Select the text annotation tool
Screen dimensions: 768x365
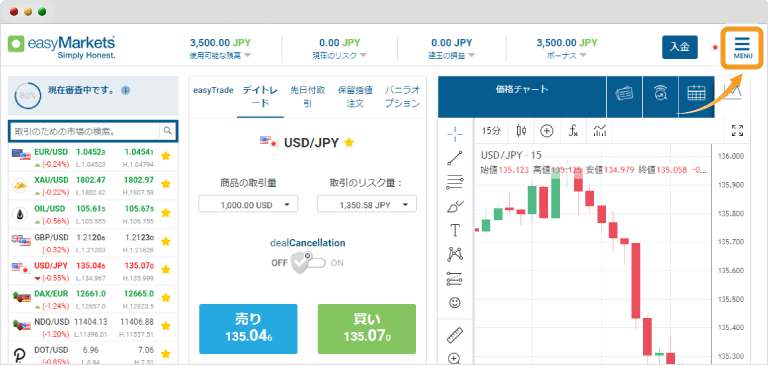[x=455, y=230]
